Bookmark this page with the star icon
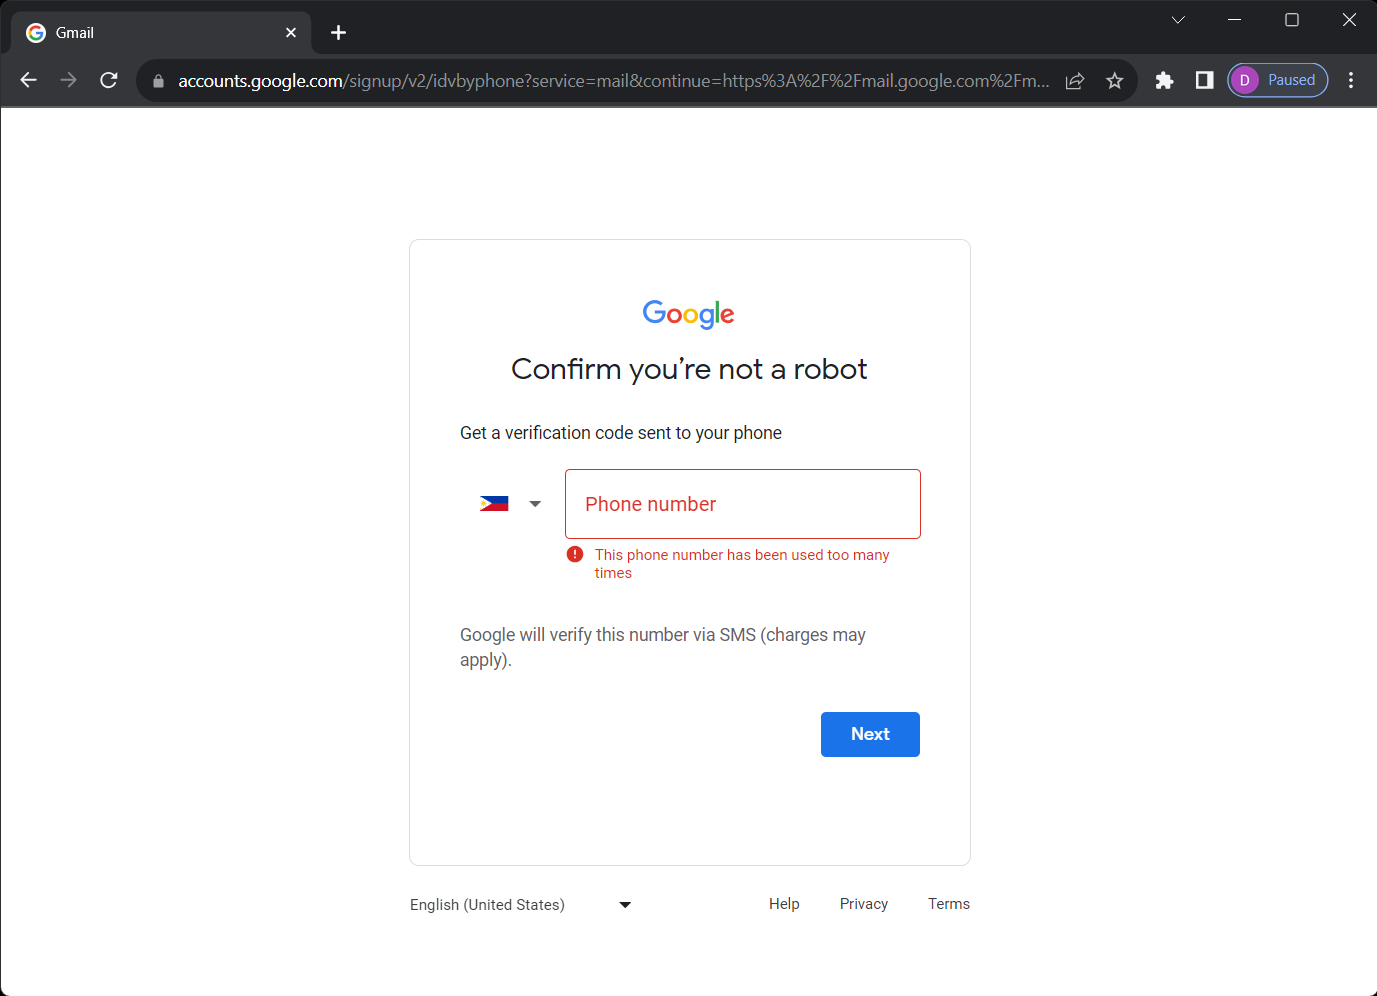Image resolution: width=1377 pixels, height=996 pixels. pyautogui.click(x=1115, y=81)
